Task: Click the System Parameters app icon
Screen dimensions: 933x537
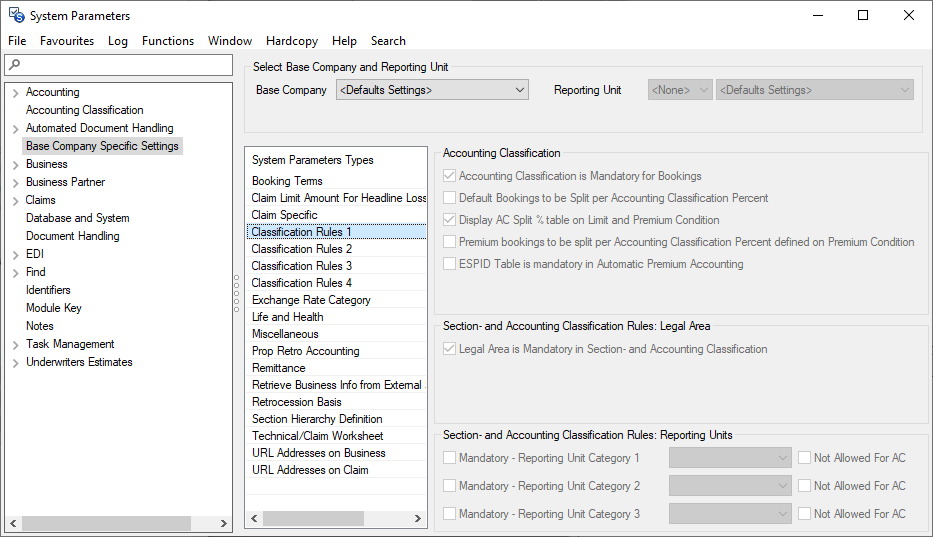Action: (x=16, y=15)
